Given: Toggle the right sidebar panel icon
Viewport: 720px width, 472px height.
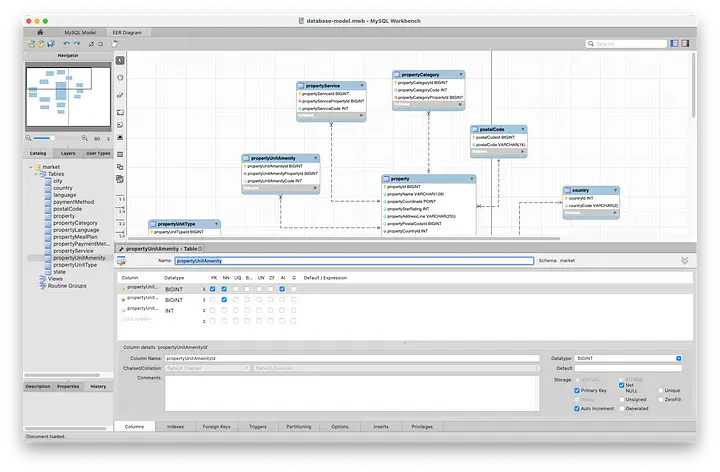Looking at the screenshot, I should click(x=685, y=44).
